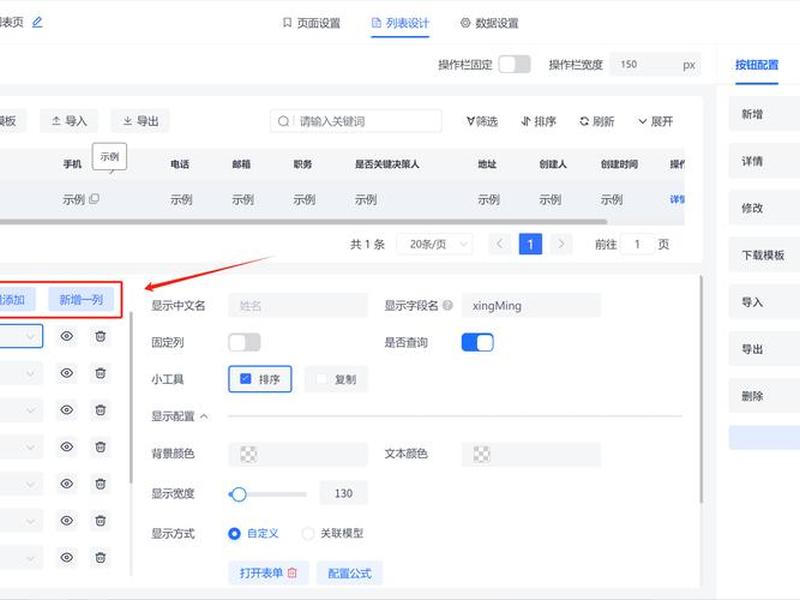Screen dimensions: 800x600
Task: Turn off the 是否查询 switch
Action: [478, 342]
